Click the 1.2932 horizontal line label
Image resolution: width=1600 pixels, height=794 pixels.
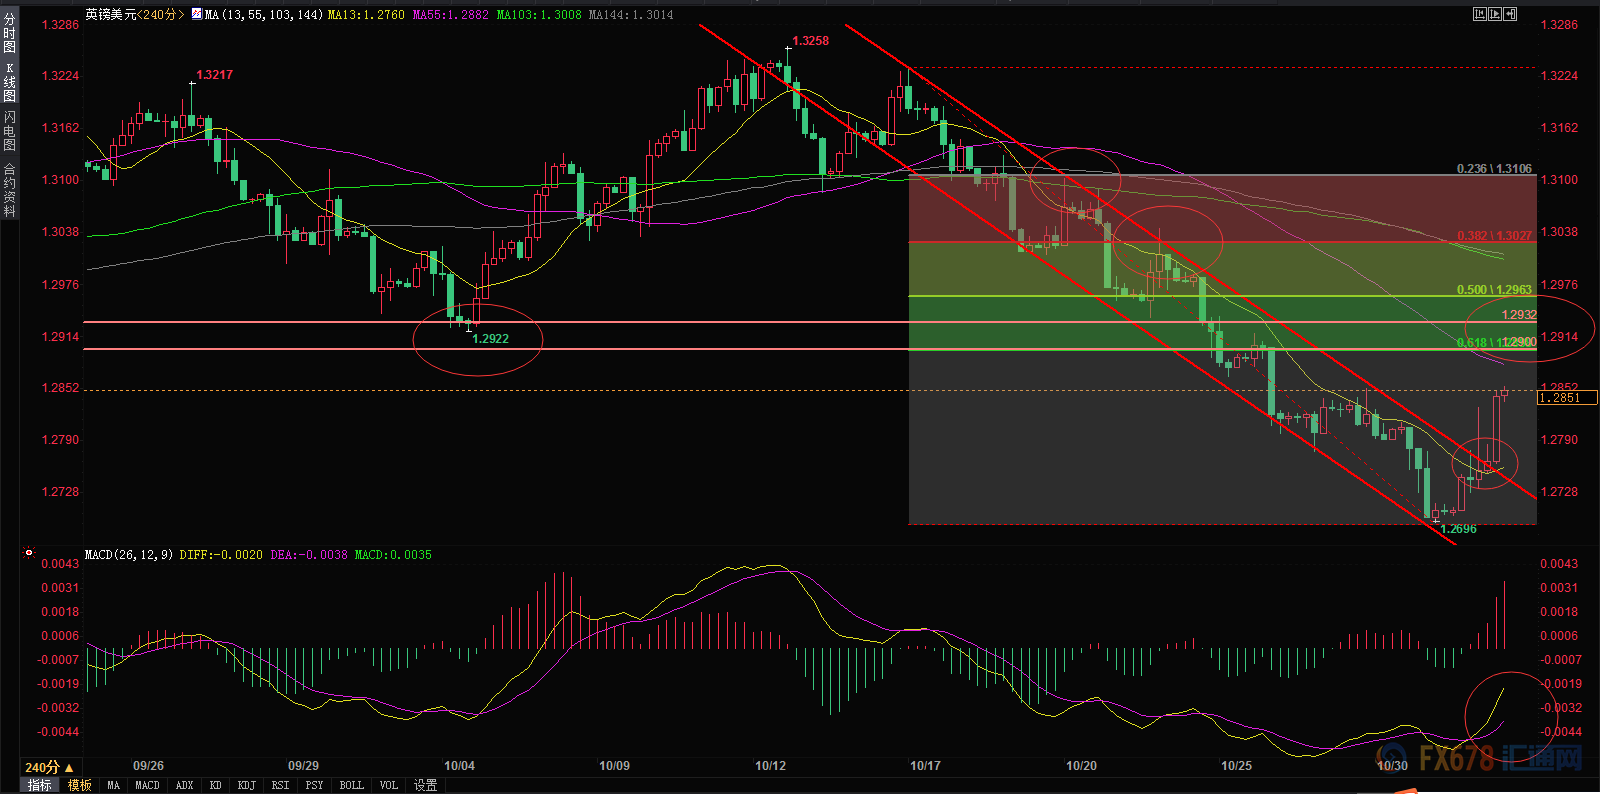pos(1519,315)
